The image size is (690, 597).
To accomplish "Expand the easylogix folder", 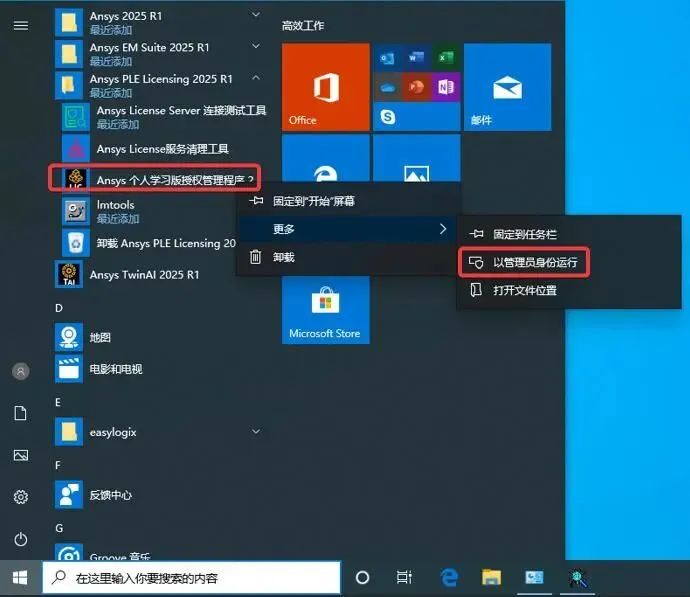I will pyautogui.click(x=256, y=432).
